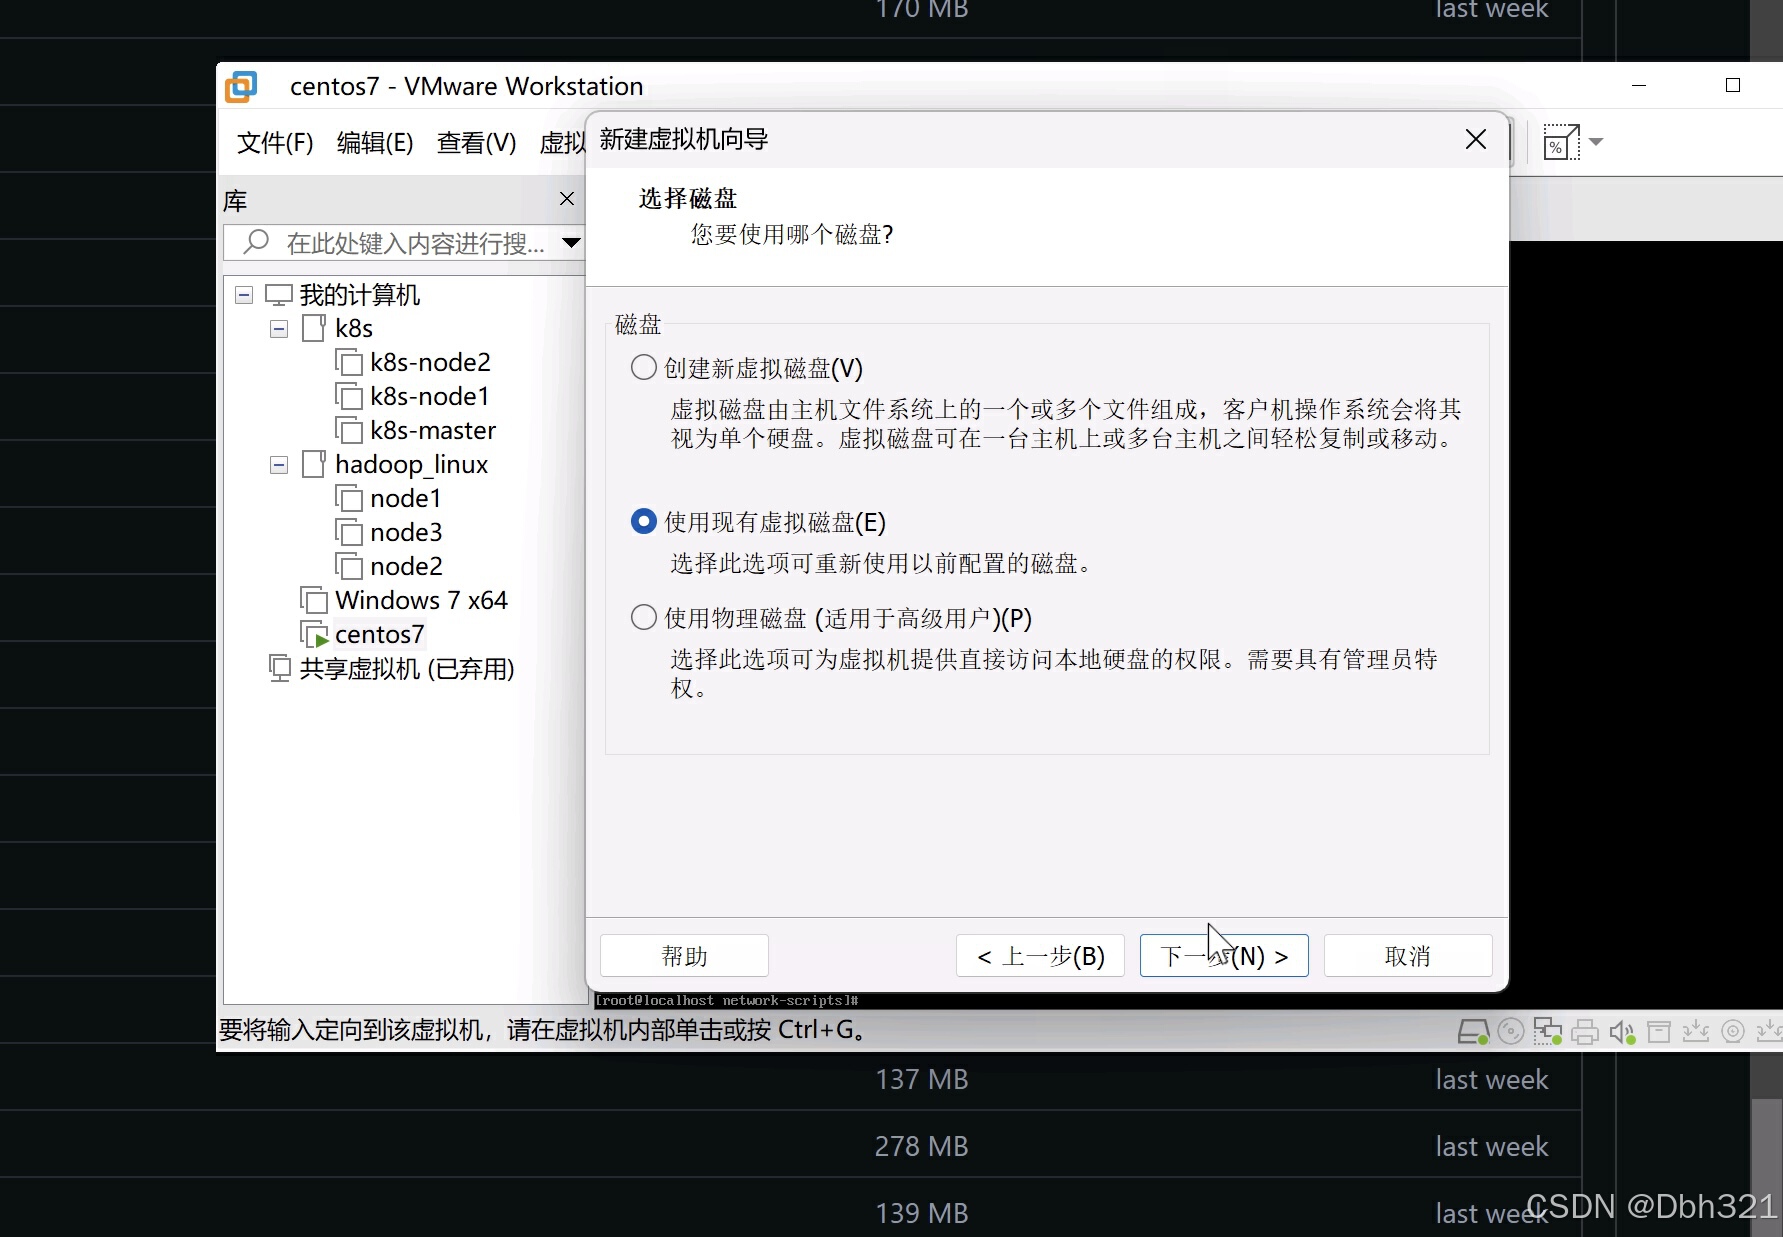Click the 137 MB size cell in background window
Viewport: 1783px width, 1237px height.
(922, 1079)
